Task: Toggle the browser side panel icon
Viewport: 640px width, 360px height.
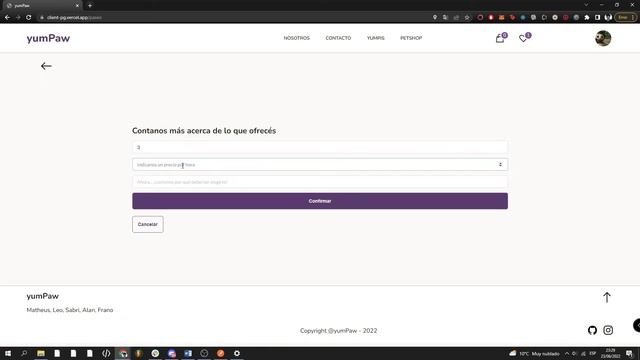Action: [x=598, y=18]
